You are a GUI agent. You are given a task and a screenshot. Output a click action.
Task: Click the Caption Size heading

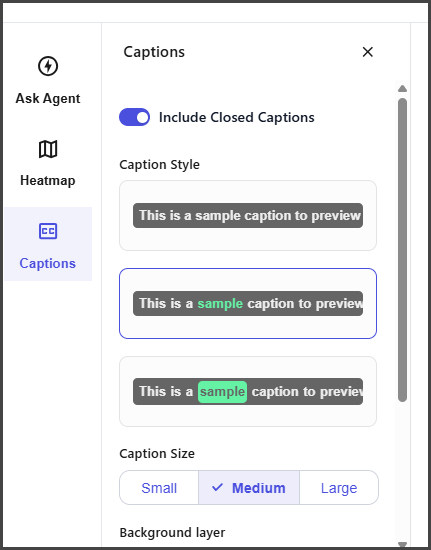pyautogui.click(x=157, y=454)
